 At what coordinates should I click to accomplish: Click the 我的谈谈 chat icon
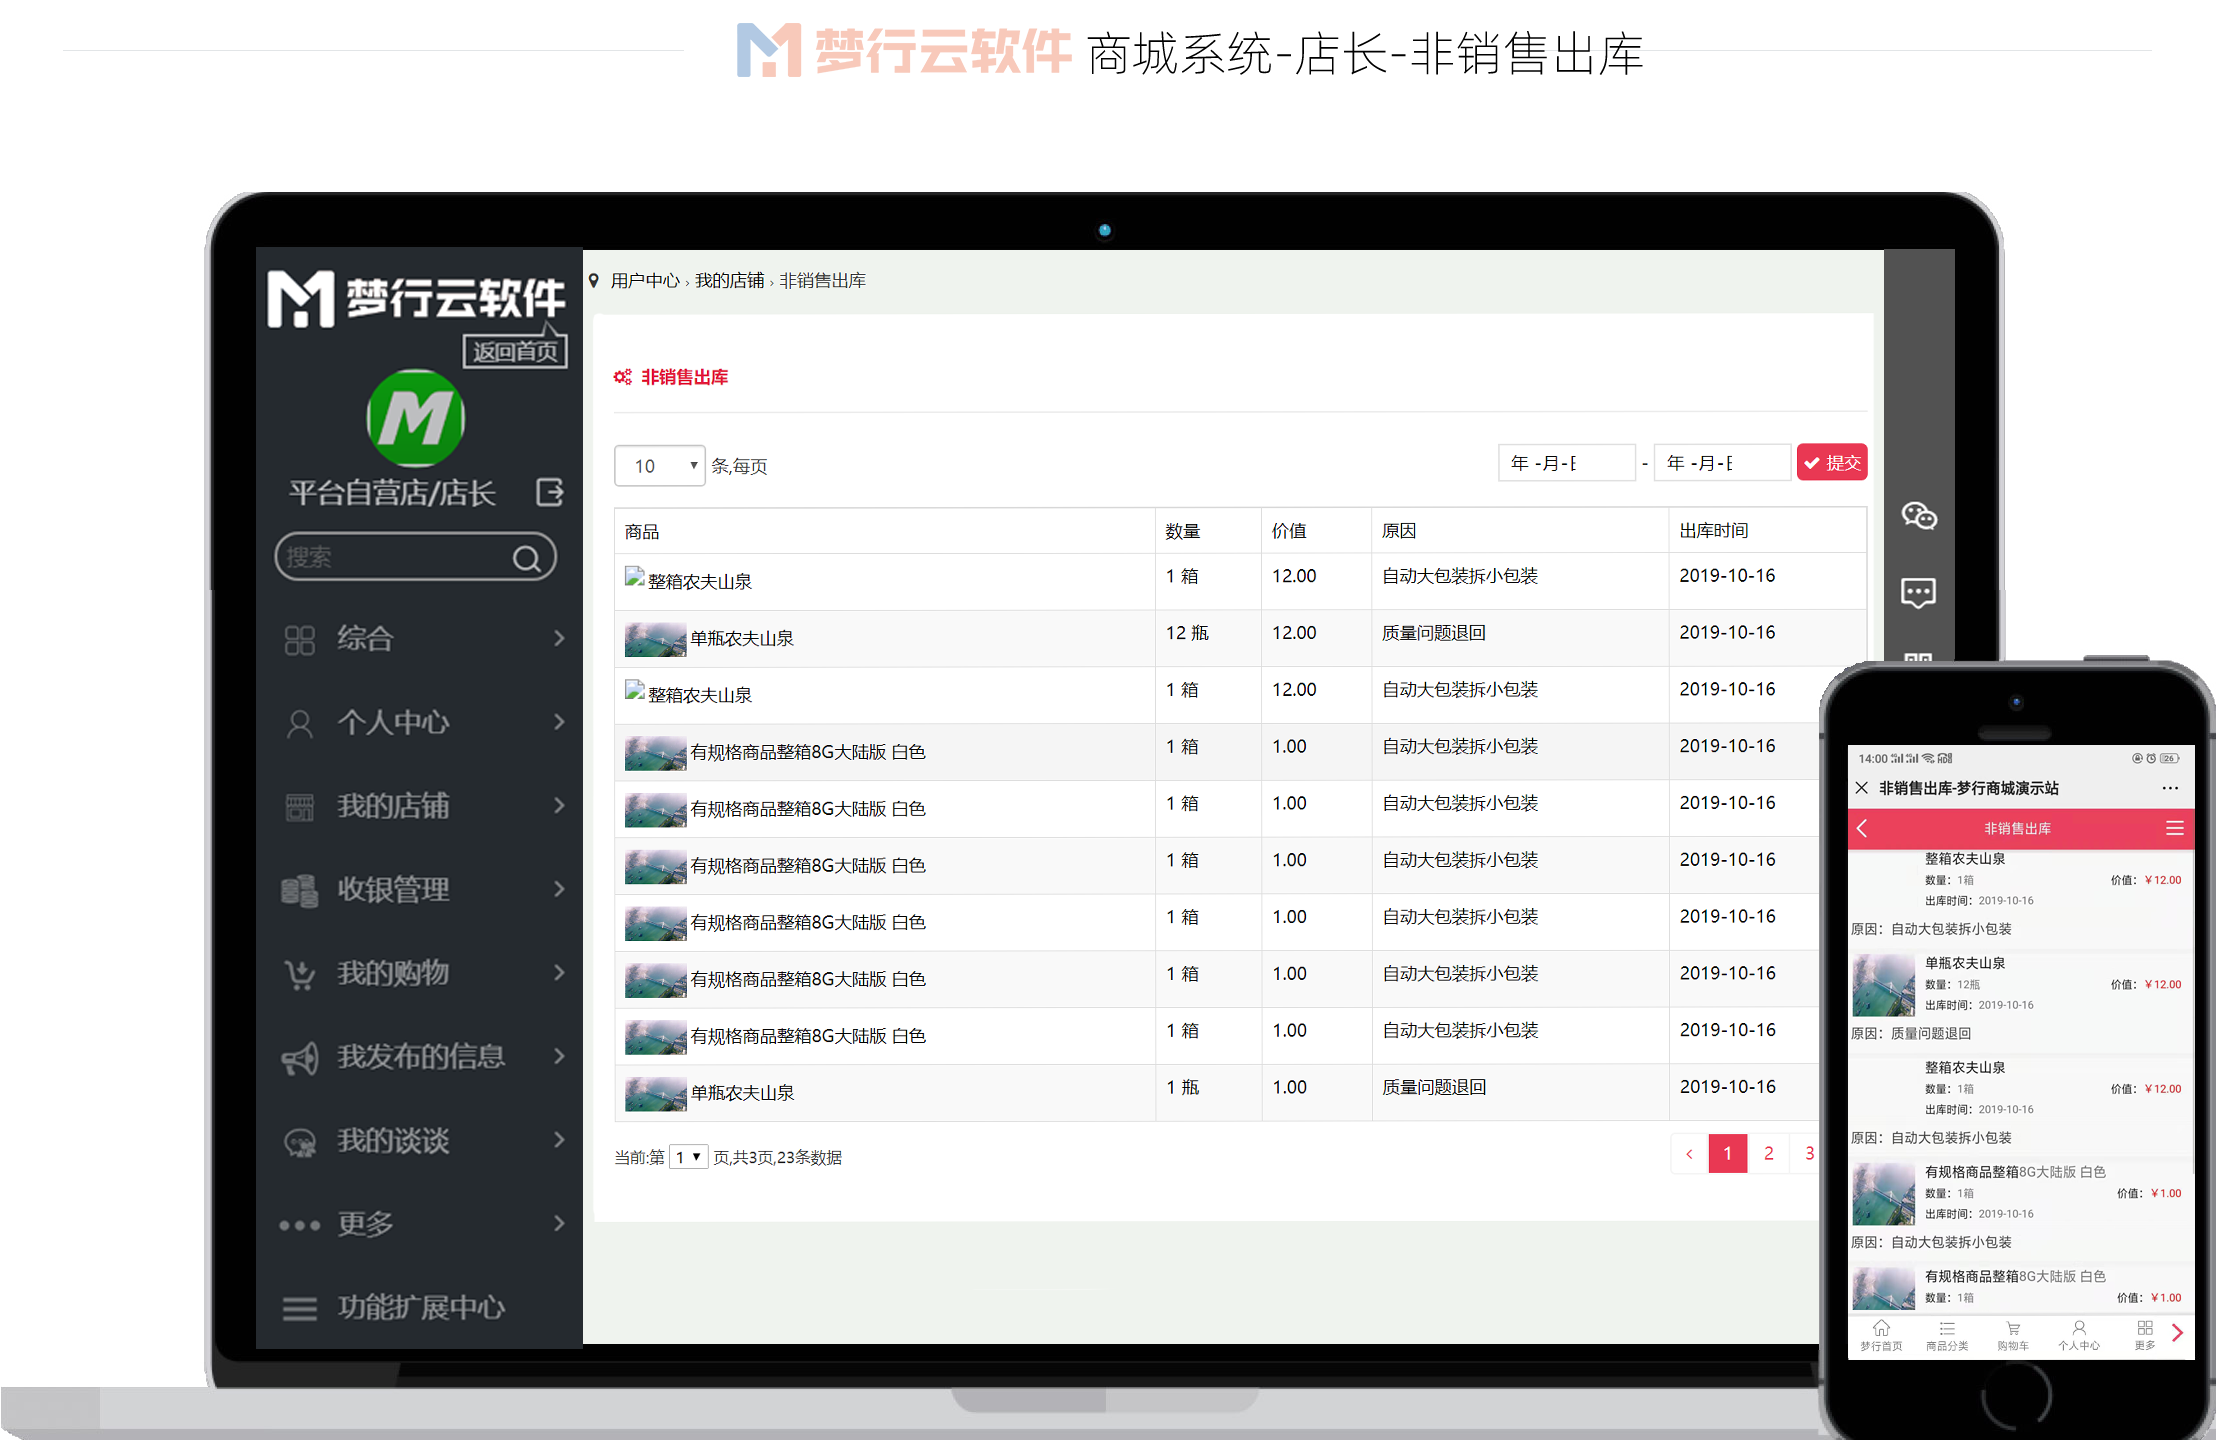pyautogui.click(x=299, y=1142)
